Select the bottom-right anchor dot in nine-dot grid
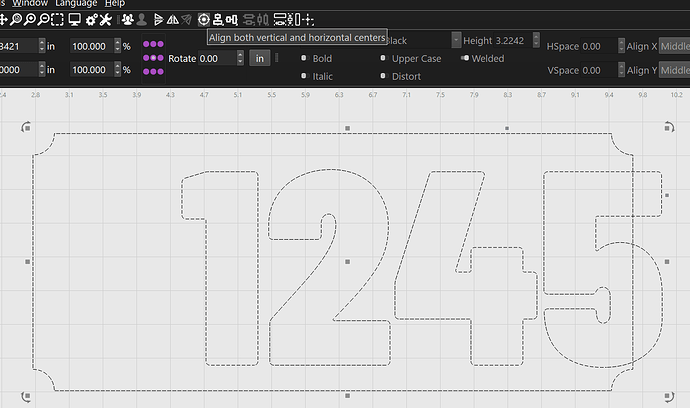 160,71
